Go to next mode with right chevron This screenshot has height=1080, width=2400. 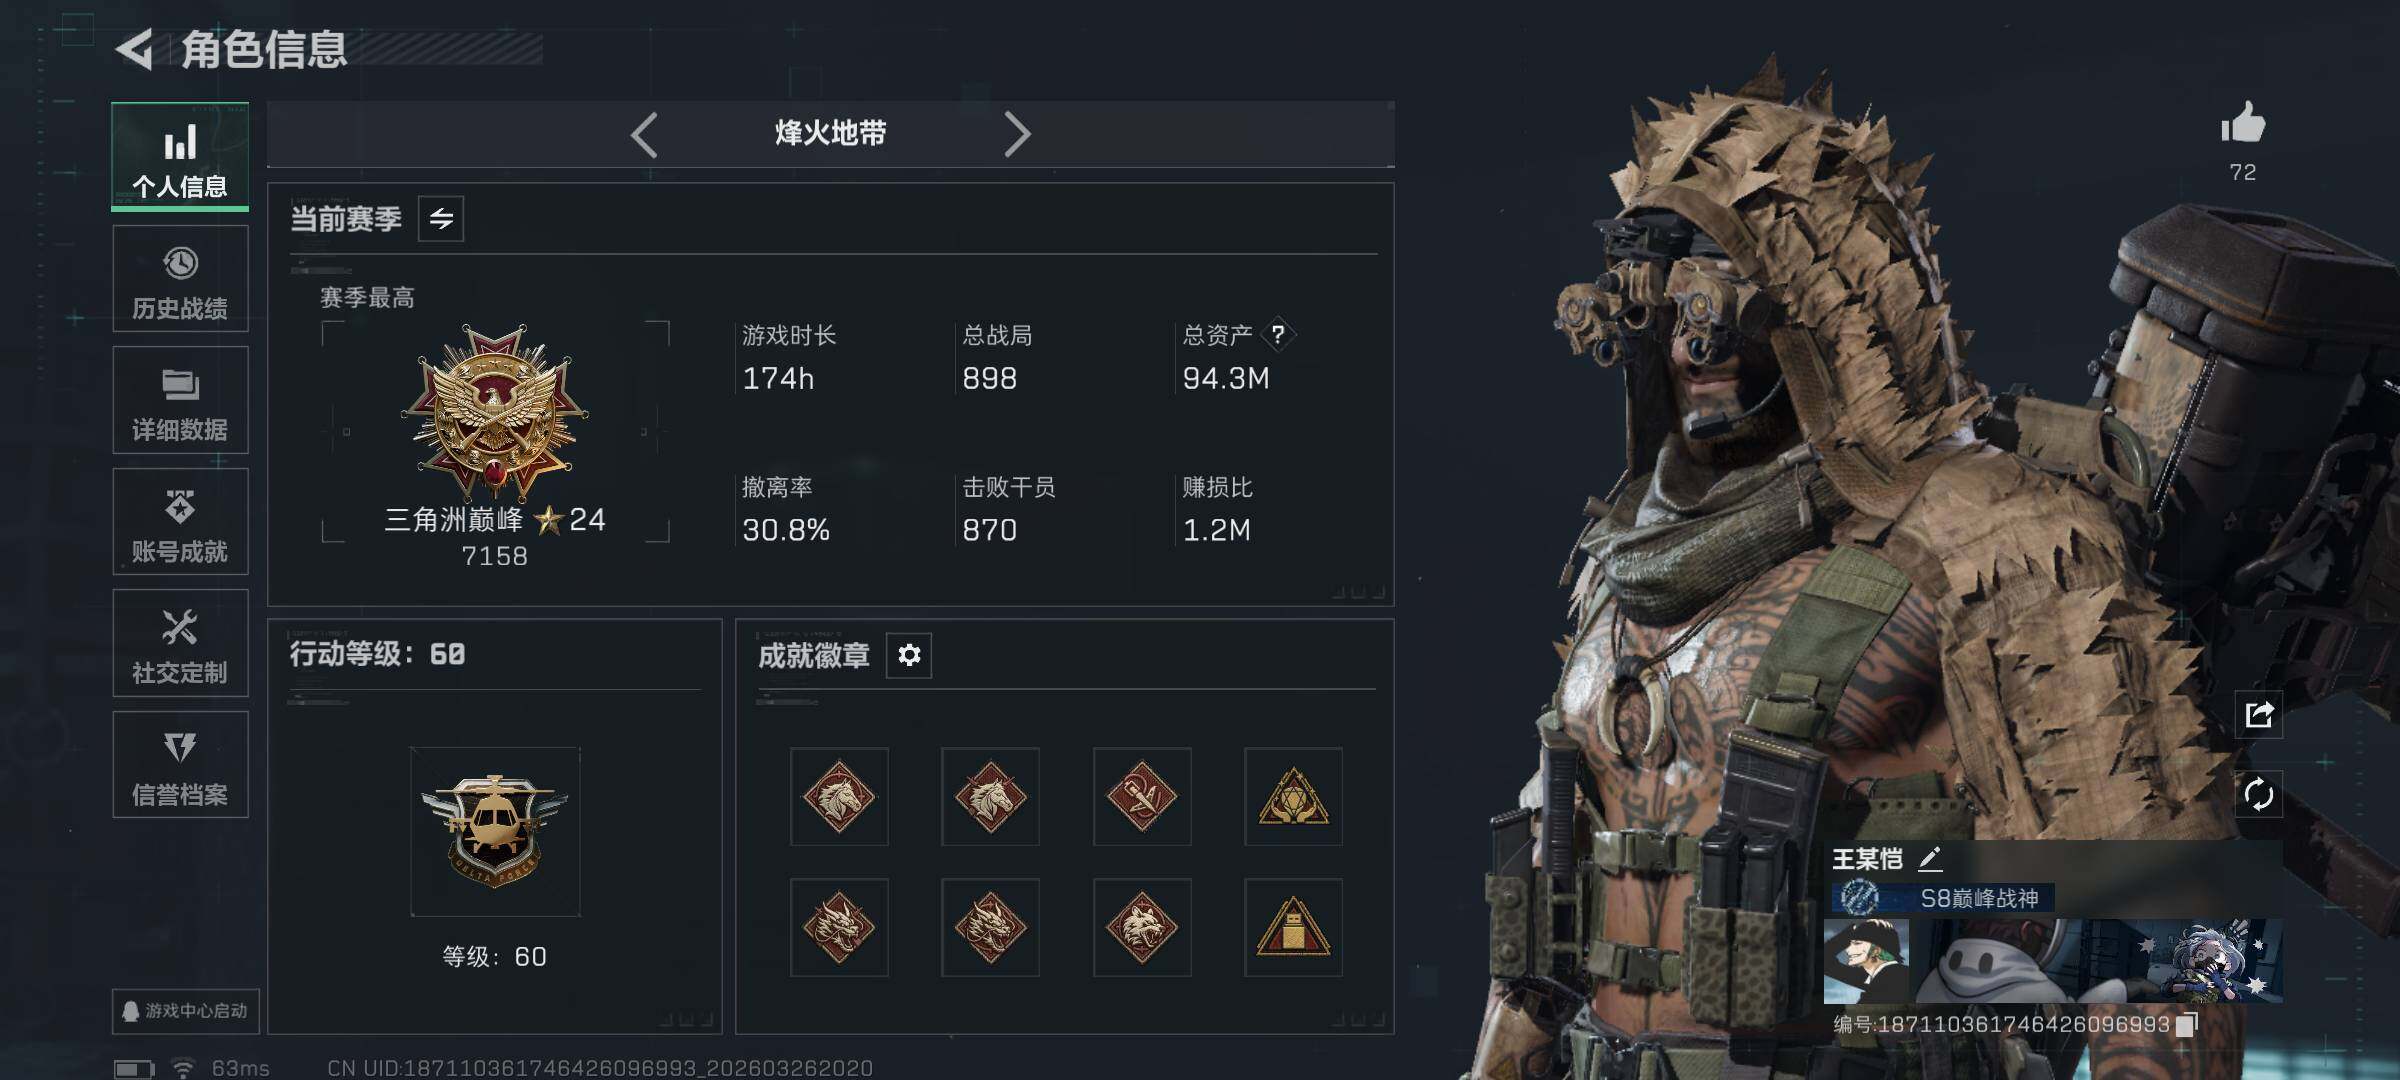pos(1017,134)
